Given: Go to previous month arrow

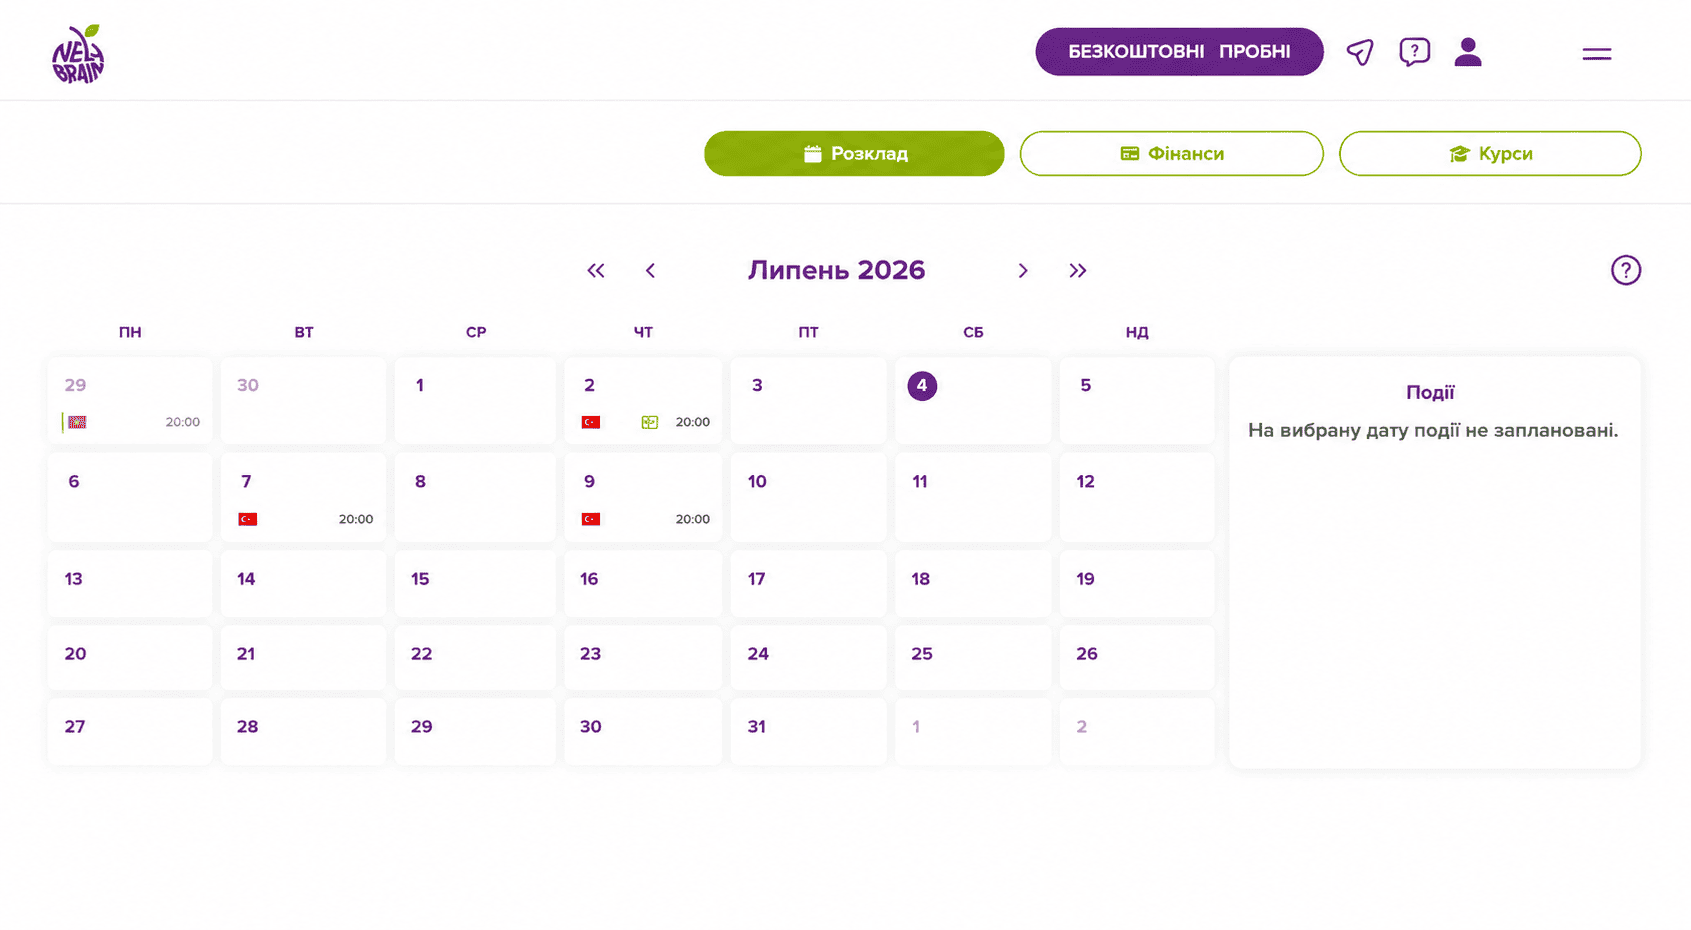Looking at the screenshot, I should (650, 271).
